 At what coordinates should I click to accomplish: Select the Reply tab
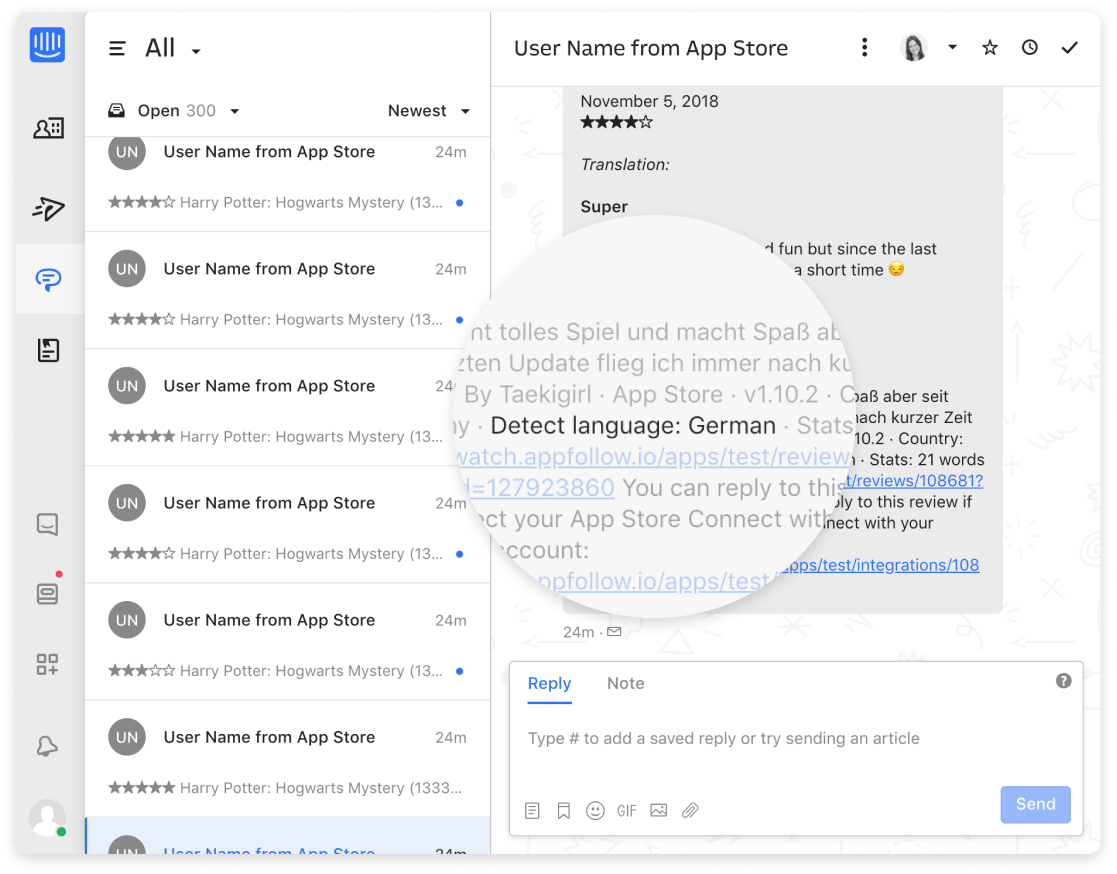tap(549, 684)
